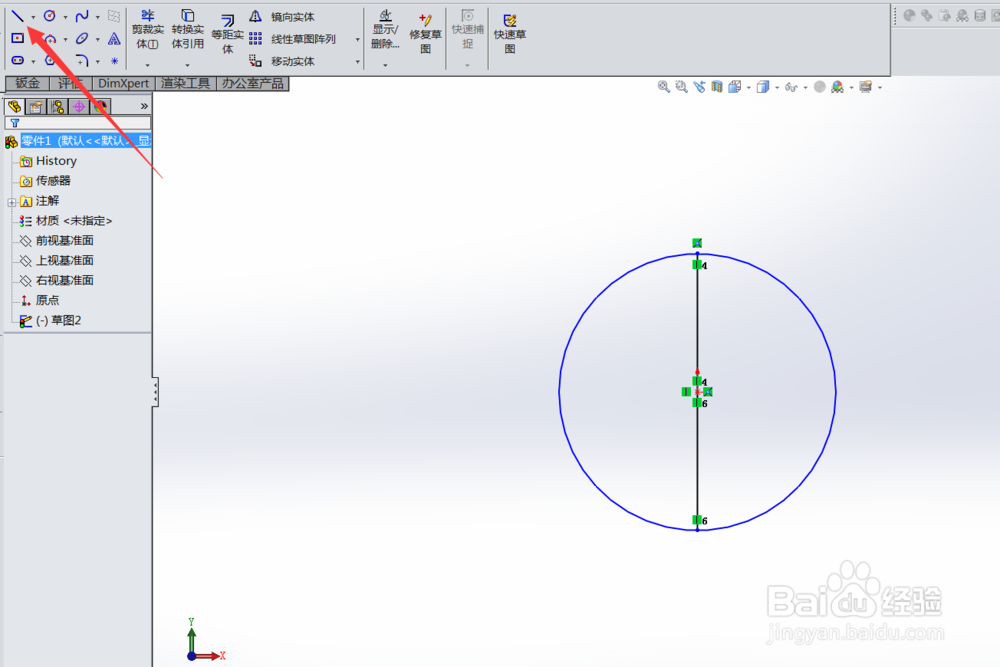Image resolution: width=1000 pixels, height=667 pixels.
Task: Open the dropdown under 显示/删除
Action: (x=385, y=65)
